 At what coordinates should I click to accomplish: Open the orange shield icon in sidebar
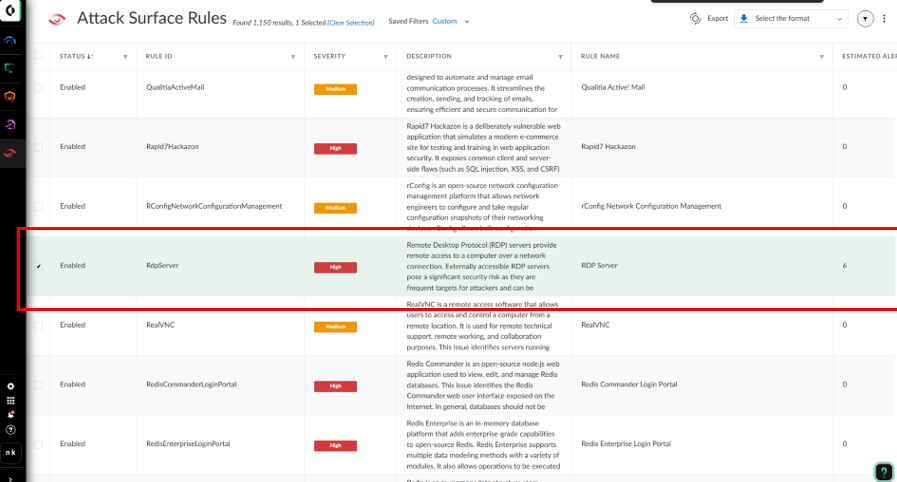click(x=10, y=96)
